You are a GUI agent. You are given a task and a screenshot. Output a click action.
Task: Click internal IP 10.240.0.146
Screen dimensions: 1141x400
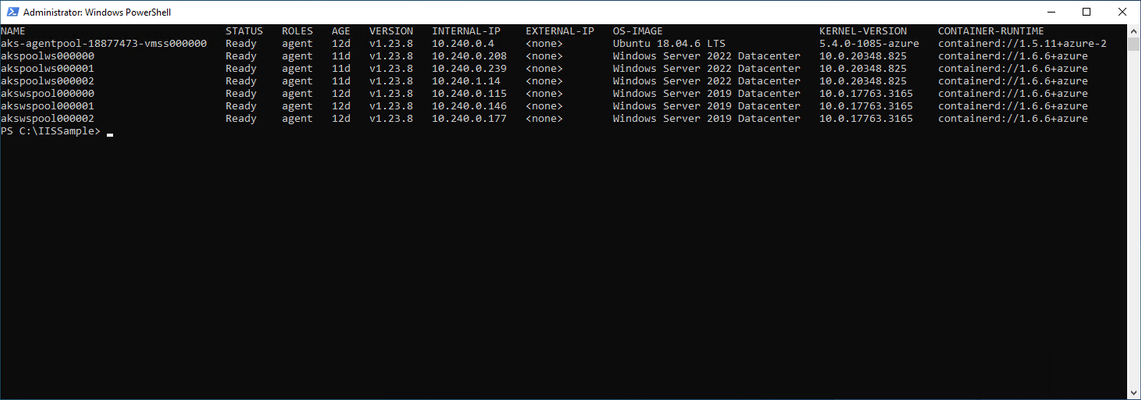pyautogui.click(x=469, y=106)
